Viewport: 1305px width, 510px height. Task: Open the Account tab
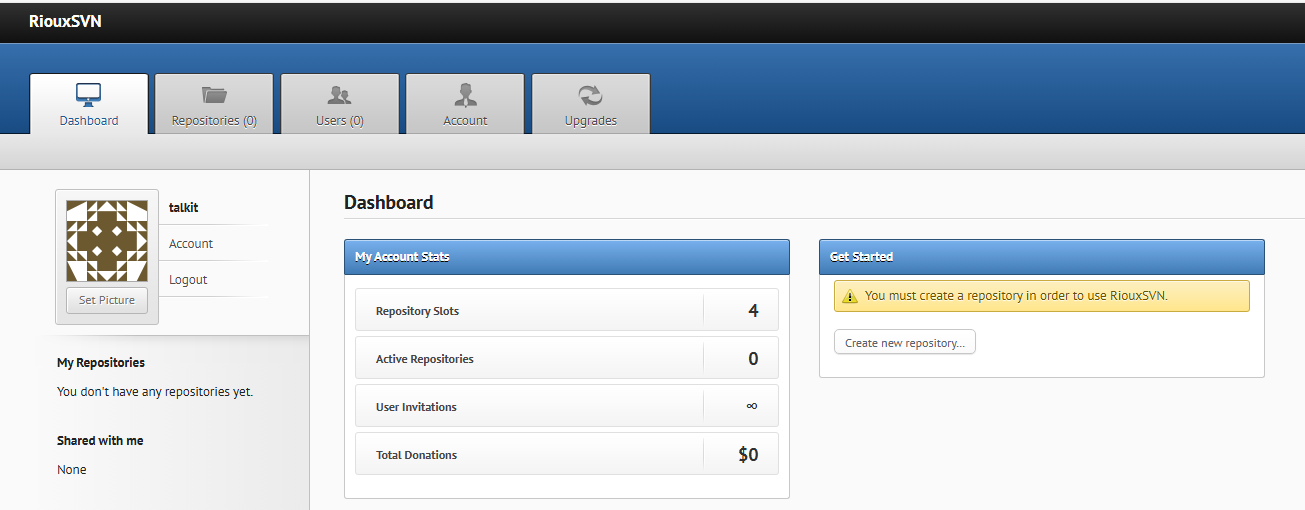coord(465,104)
